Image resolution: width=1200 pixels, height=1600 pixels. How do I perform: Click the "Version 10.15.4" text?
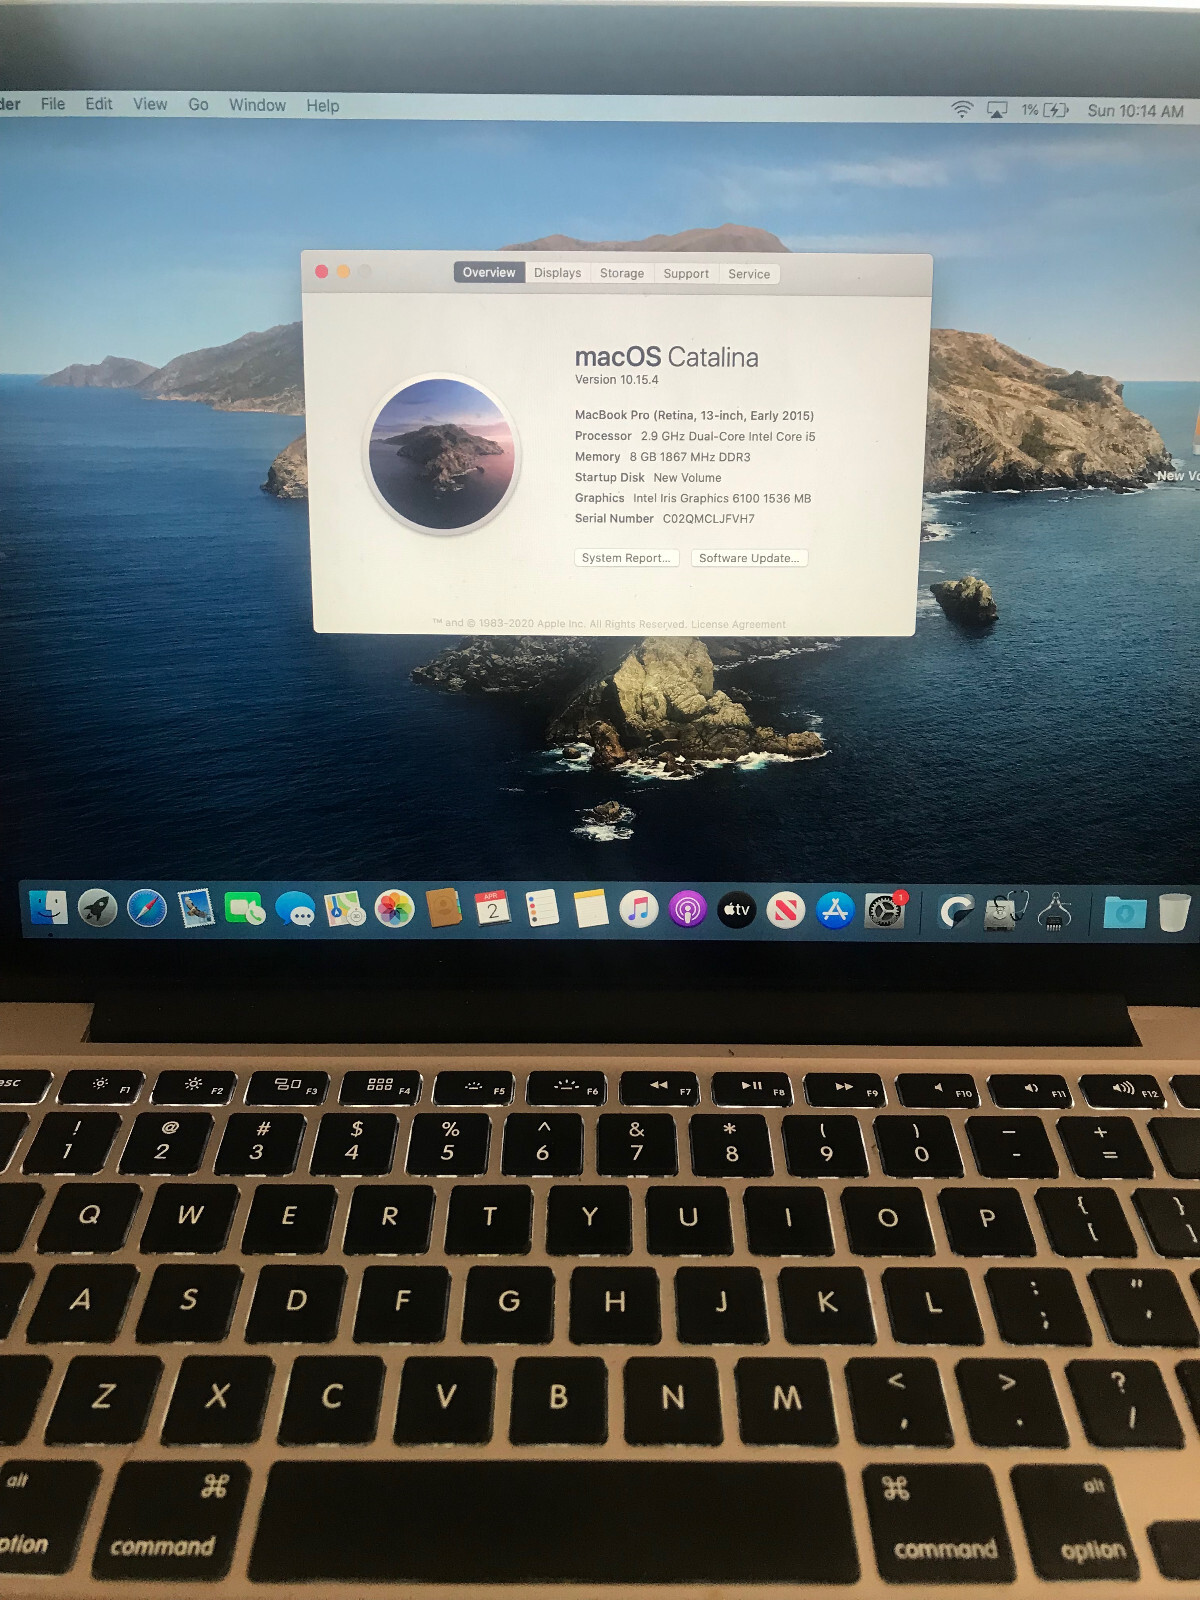point(616,380)
